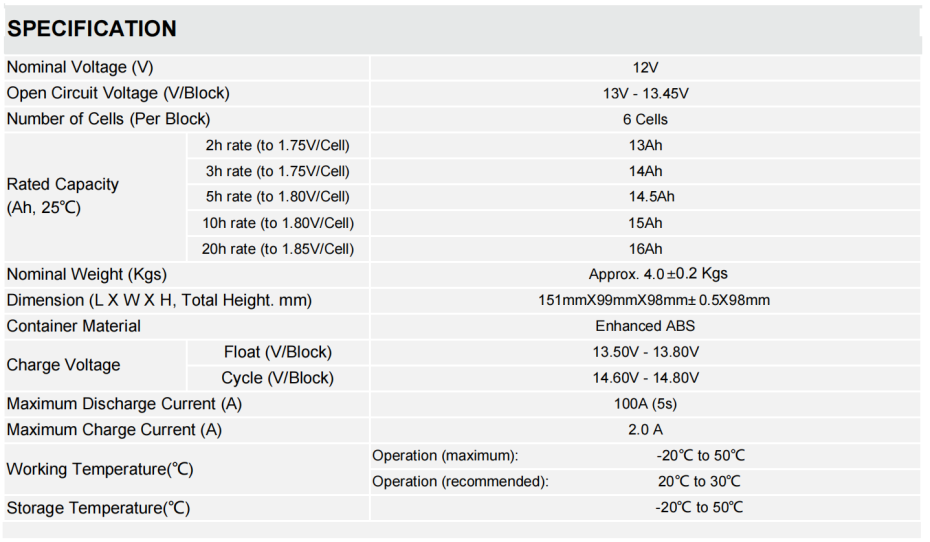
Task: Click the Maximum Charge Current (A) label
Action: pyautogui.click(x=114, y=430)
